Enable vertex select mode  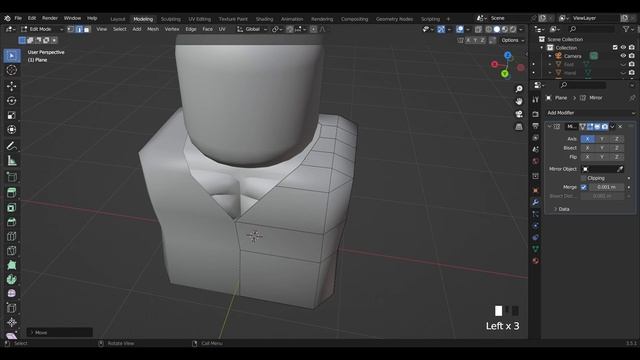(x=71, y=29)
